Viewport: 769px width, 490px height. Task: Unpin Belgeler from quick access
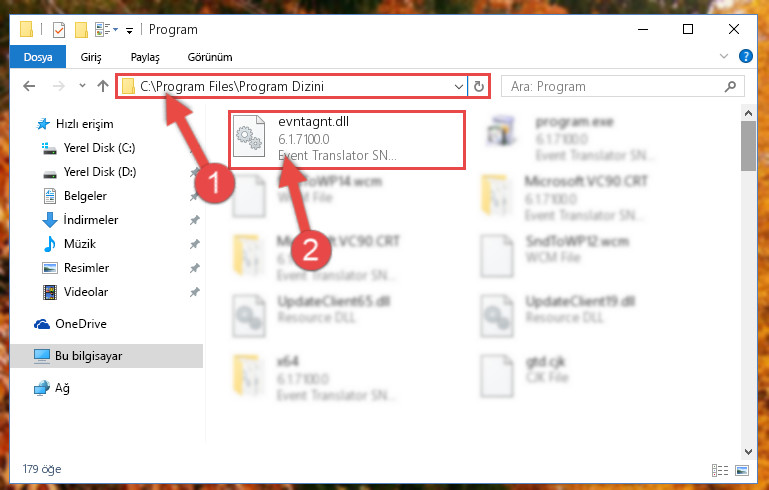tap(195, 196)
